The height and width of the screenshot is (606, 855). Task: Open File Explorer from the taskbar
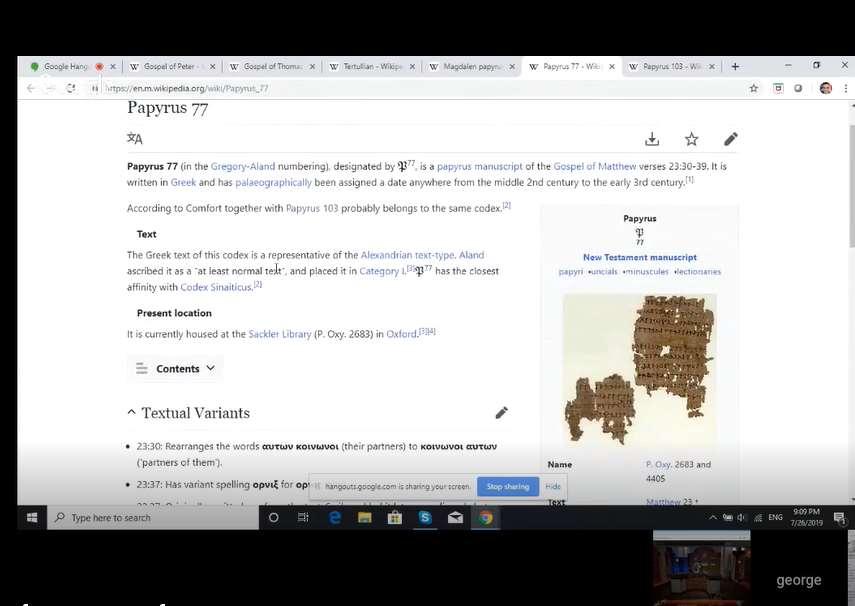tap(365, 517)
